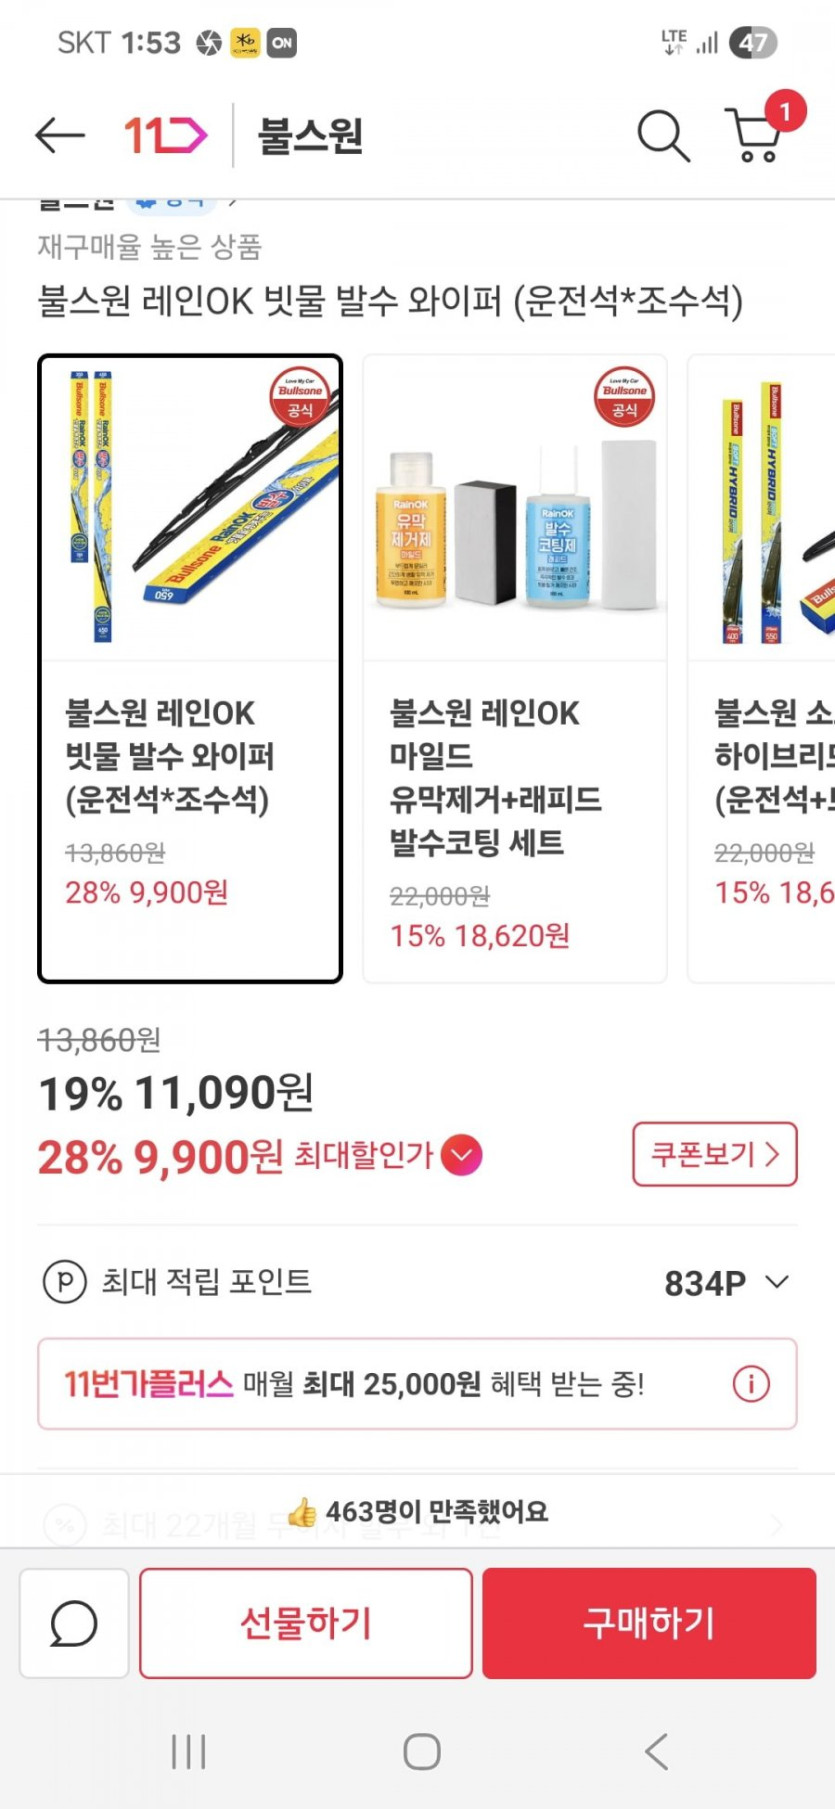Open the 불스원 store title
This screenshot has width=835, height=1809.
(x=310, y=135)
